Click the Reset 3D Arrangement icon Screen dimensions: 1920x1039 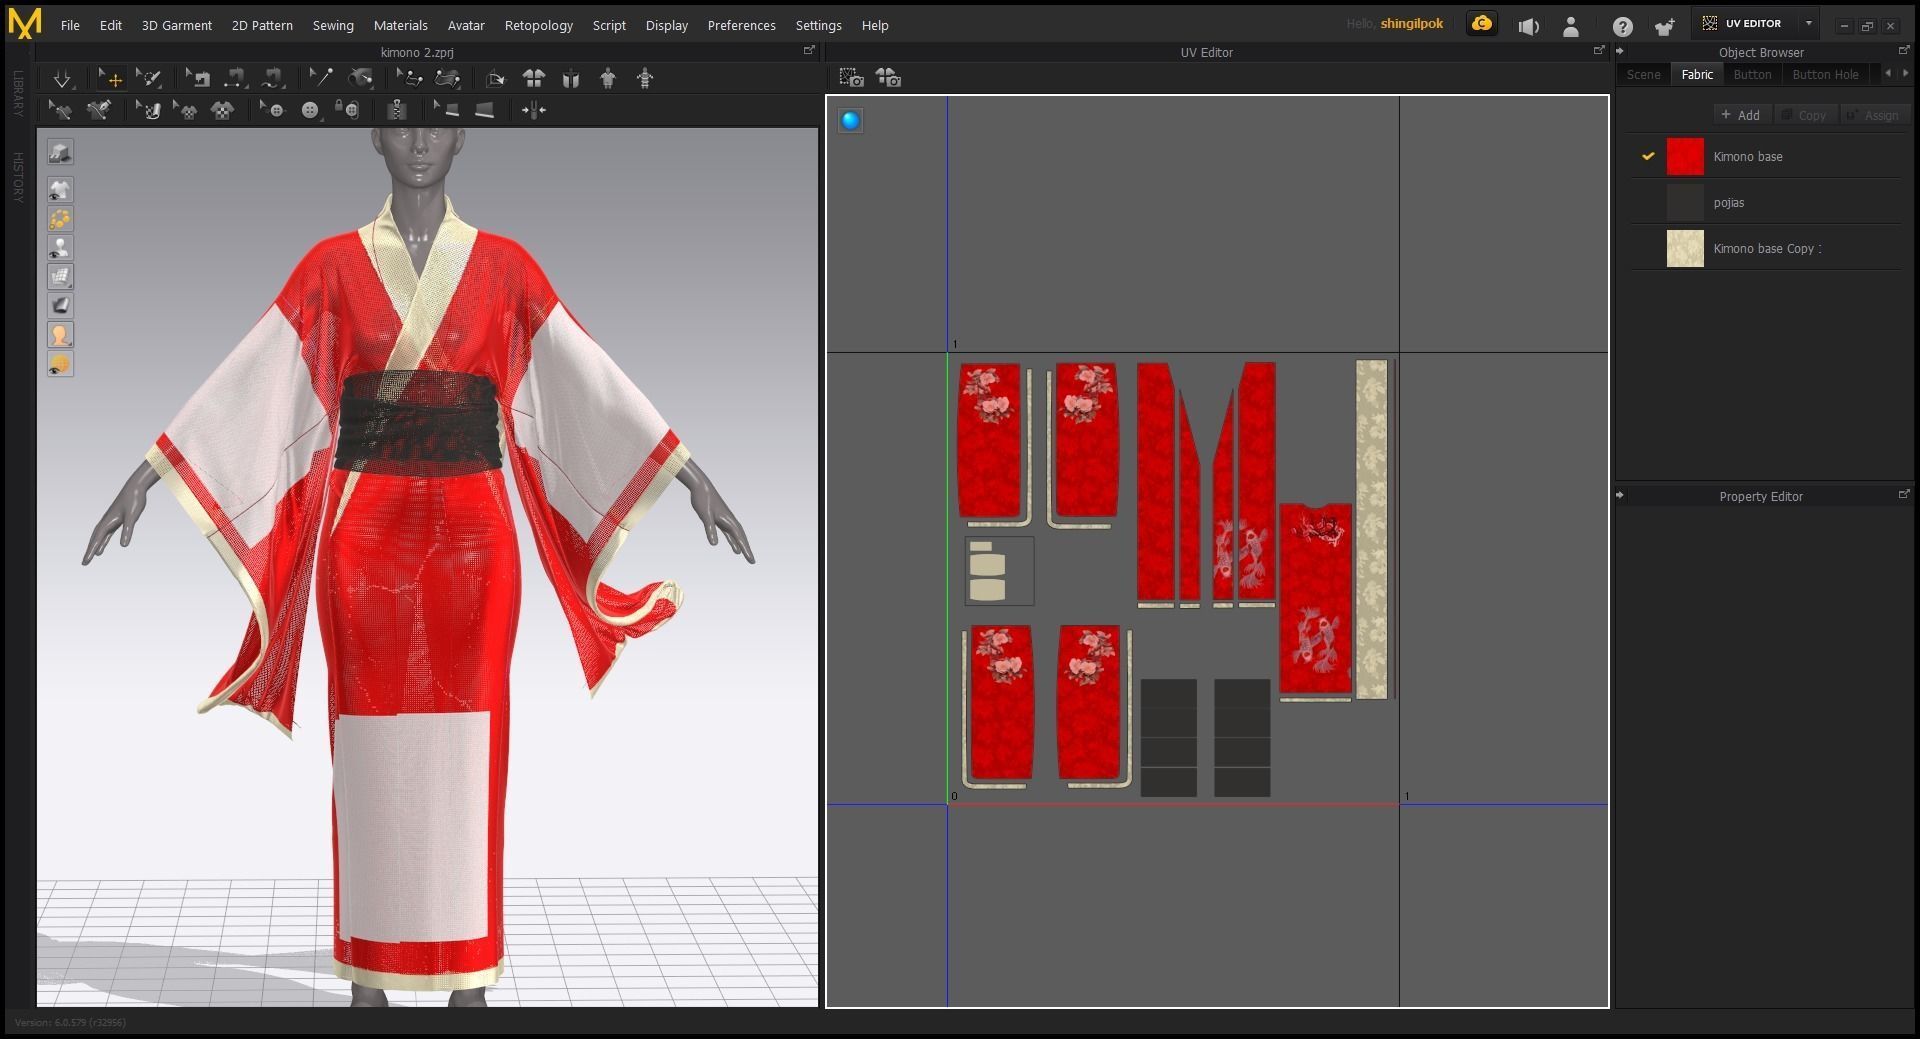(x=495, y=78)
